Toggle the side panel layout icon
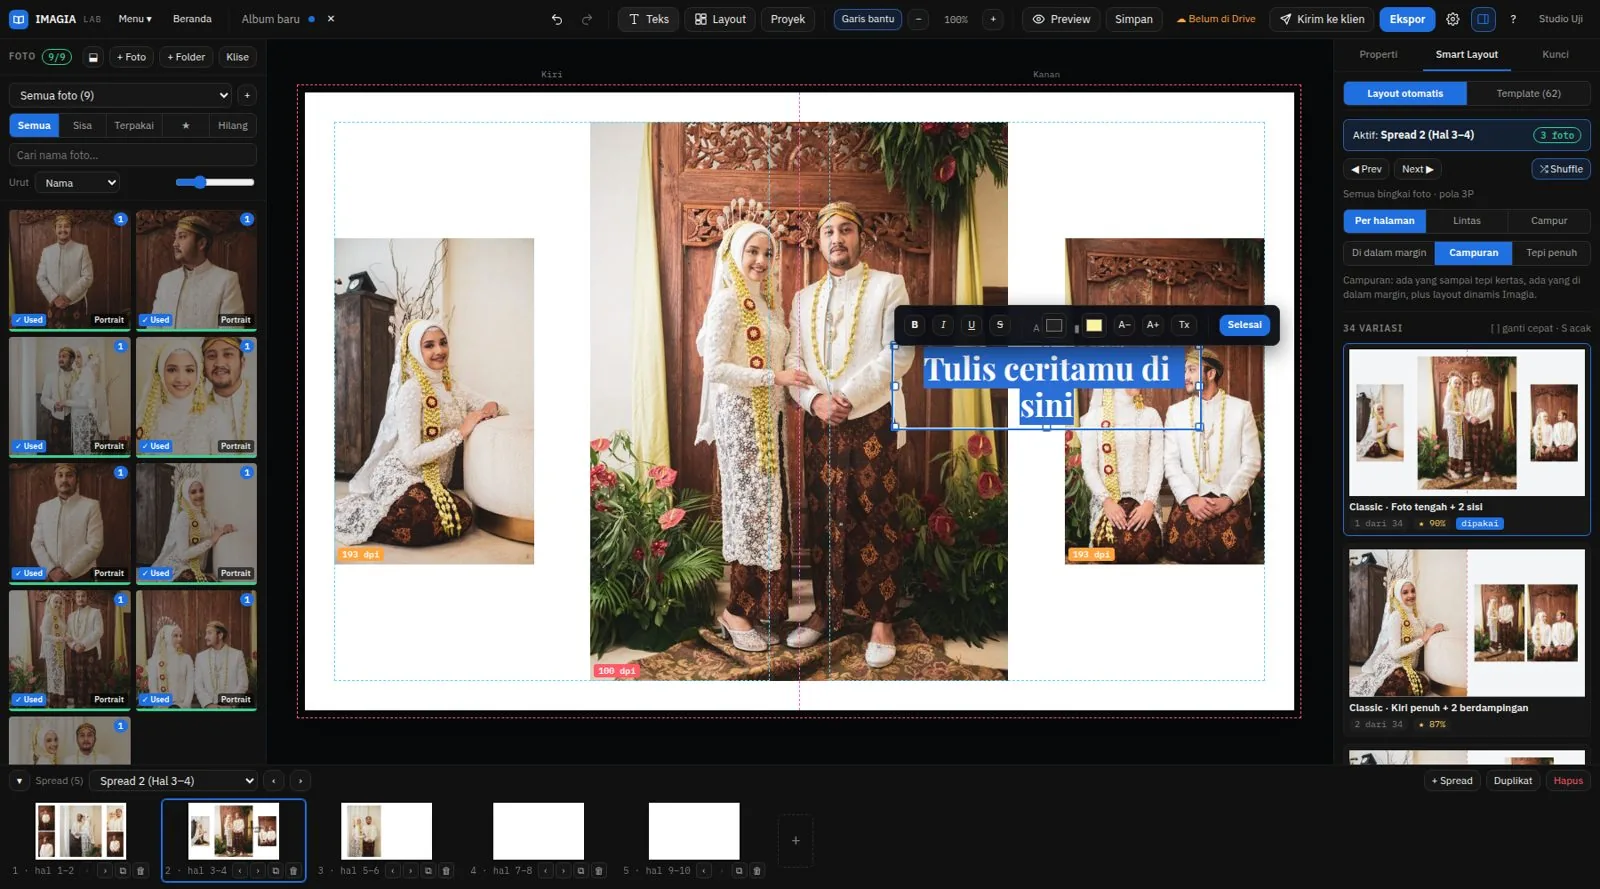This screenshot has width=1600, height=889. (x=1483, y=19)
